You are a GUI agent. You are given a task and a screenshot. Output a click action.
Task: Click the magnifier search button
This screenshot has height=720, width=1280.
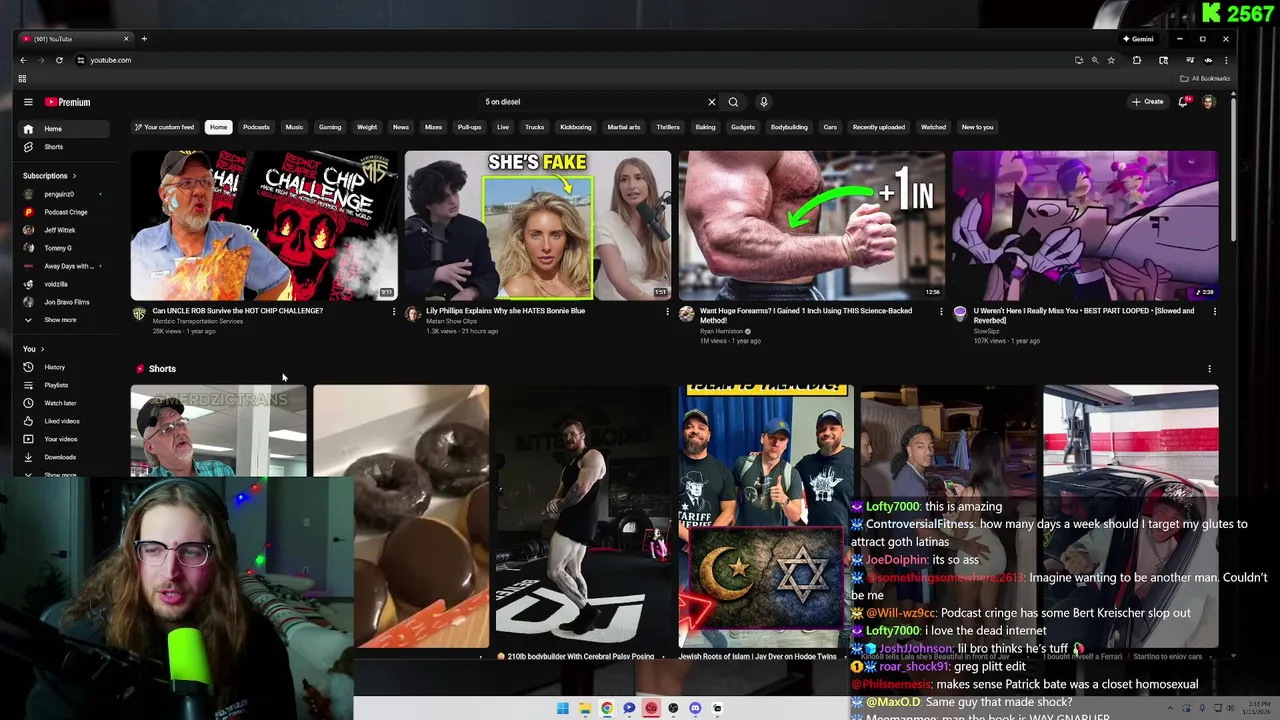(x=733, y=102)
